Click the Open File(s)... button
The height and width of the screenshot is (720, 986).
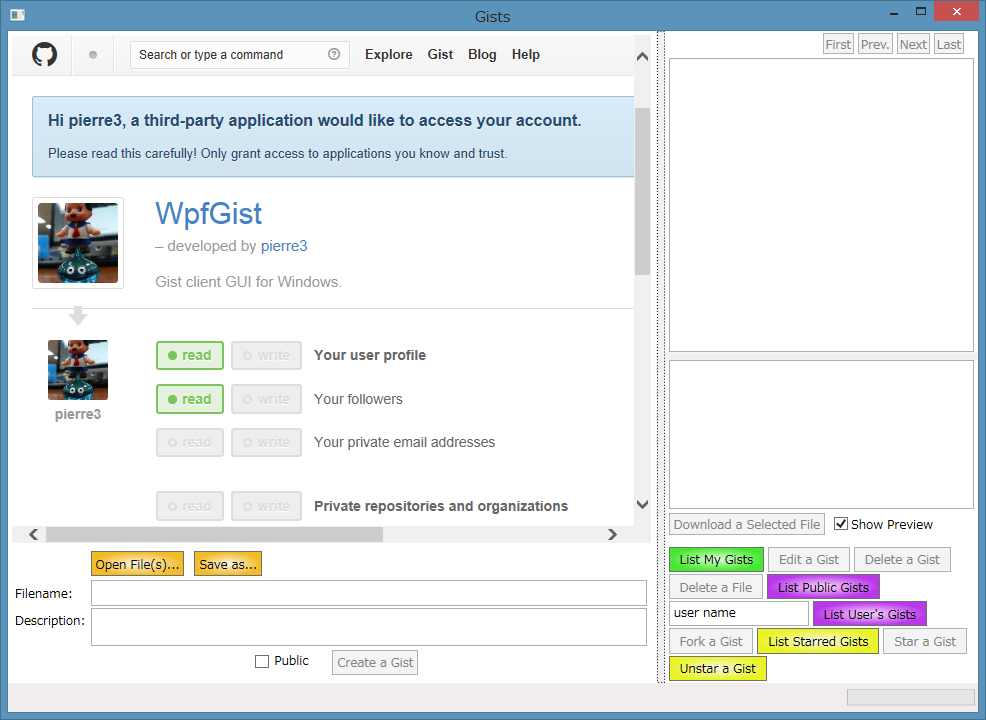pyautogui.click(x=138, y=564)
